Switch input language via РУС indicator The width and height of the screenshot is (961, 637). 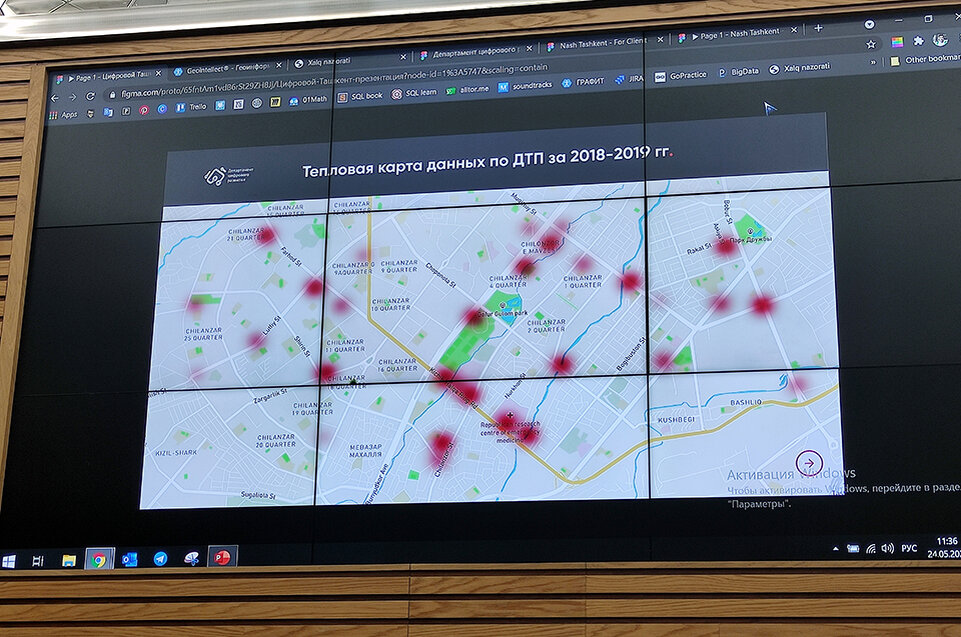click(x=910, y=548)
